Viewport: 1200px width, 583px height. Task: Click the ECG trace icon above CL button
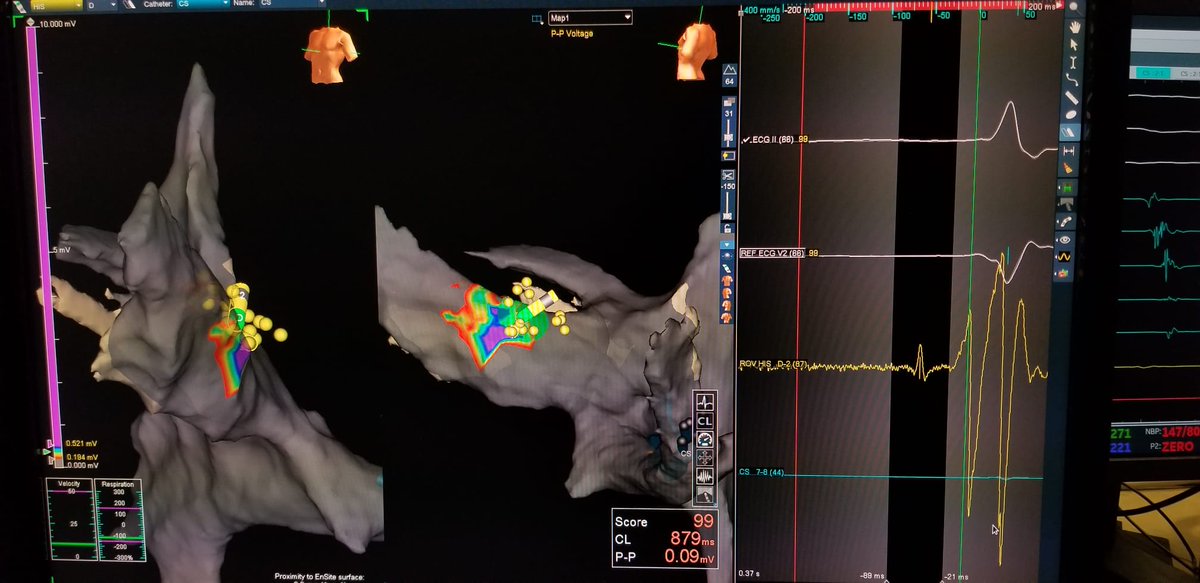(705, 402)
